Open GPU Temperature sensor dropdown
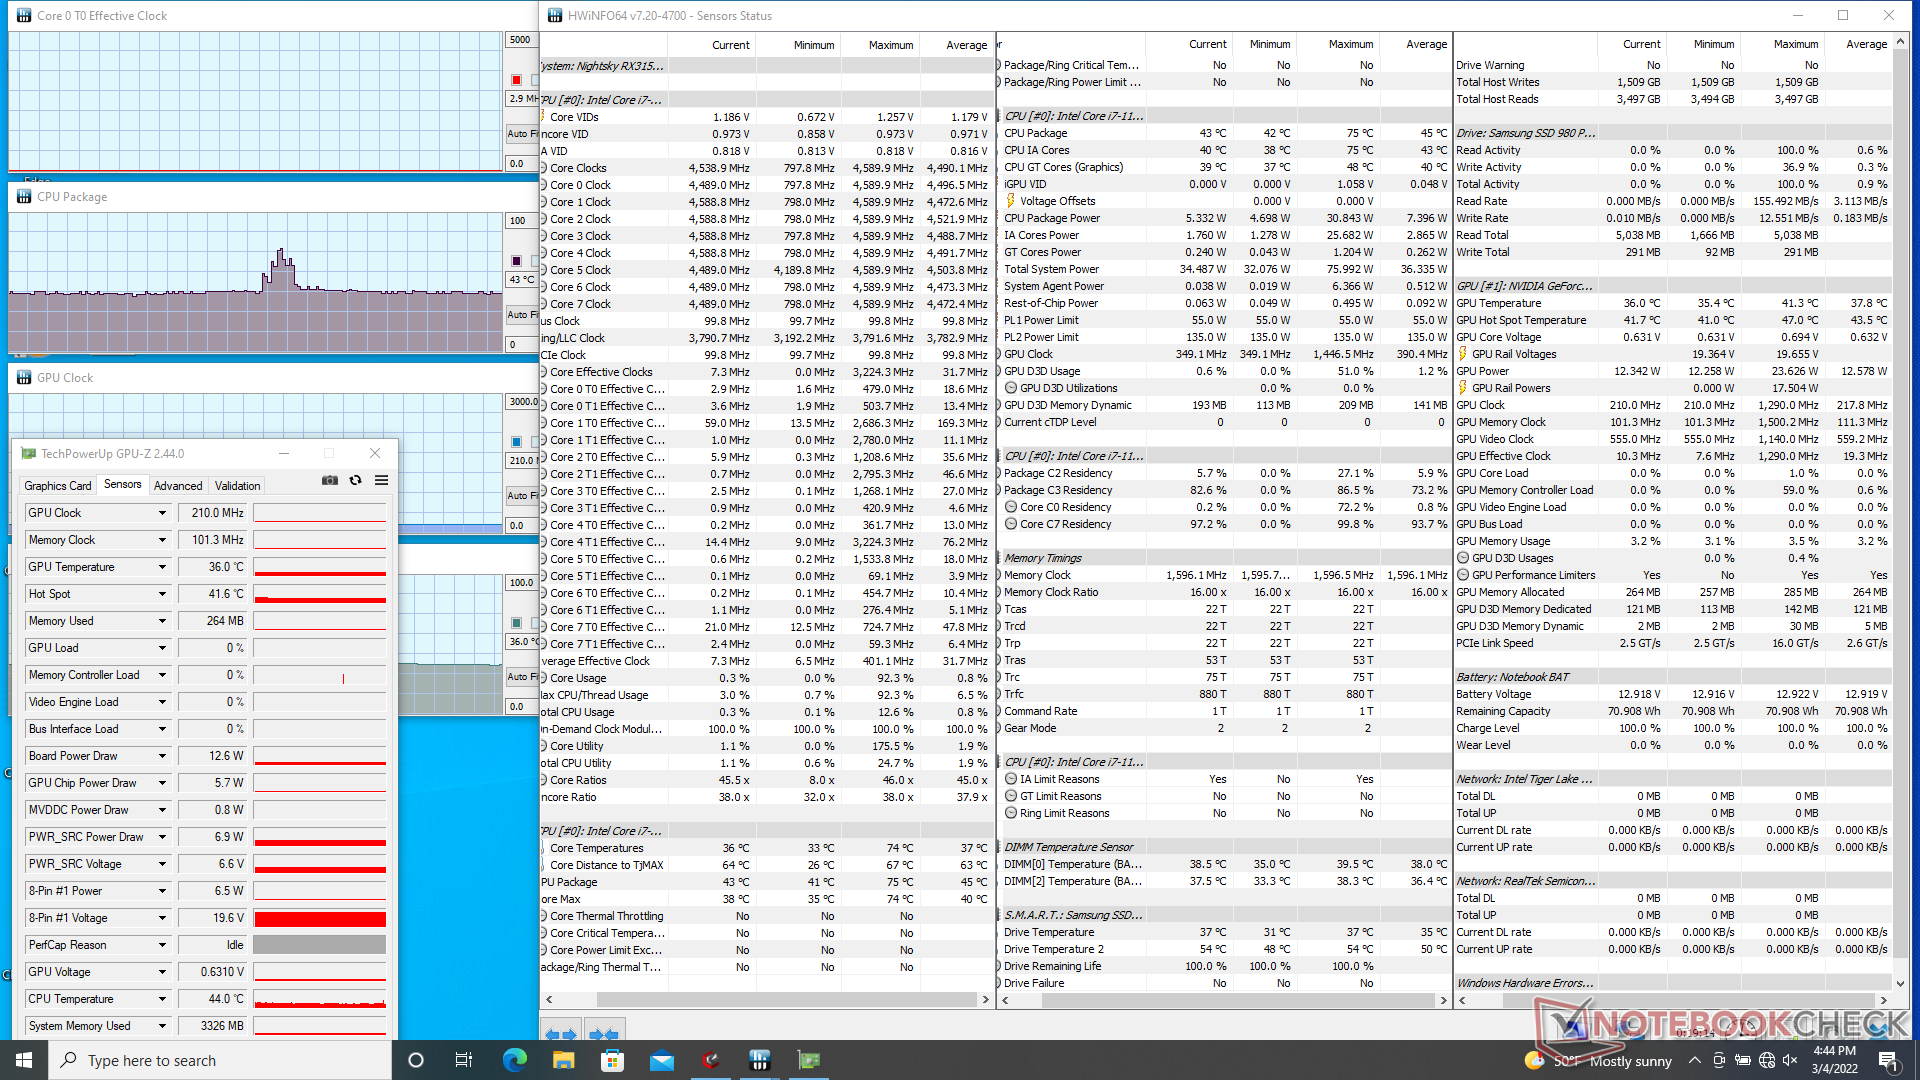Screen dimensions: 1920x1080 pos(162,567)
